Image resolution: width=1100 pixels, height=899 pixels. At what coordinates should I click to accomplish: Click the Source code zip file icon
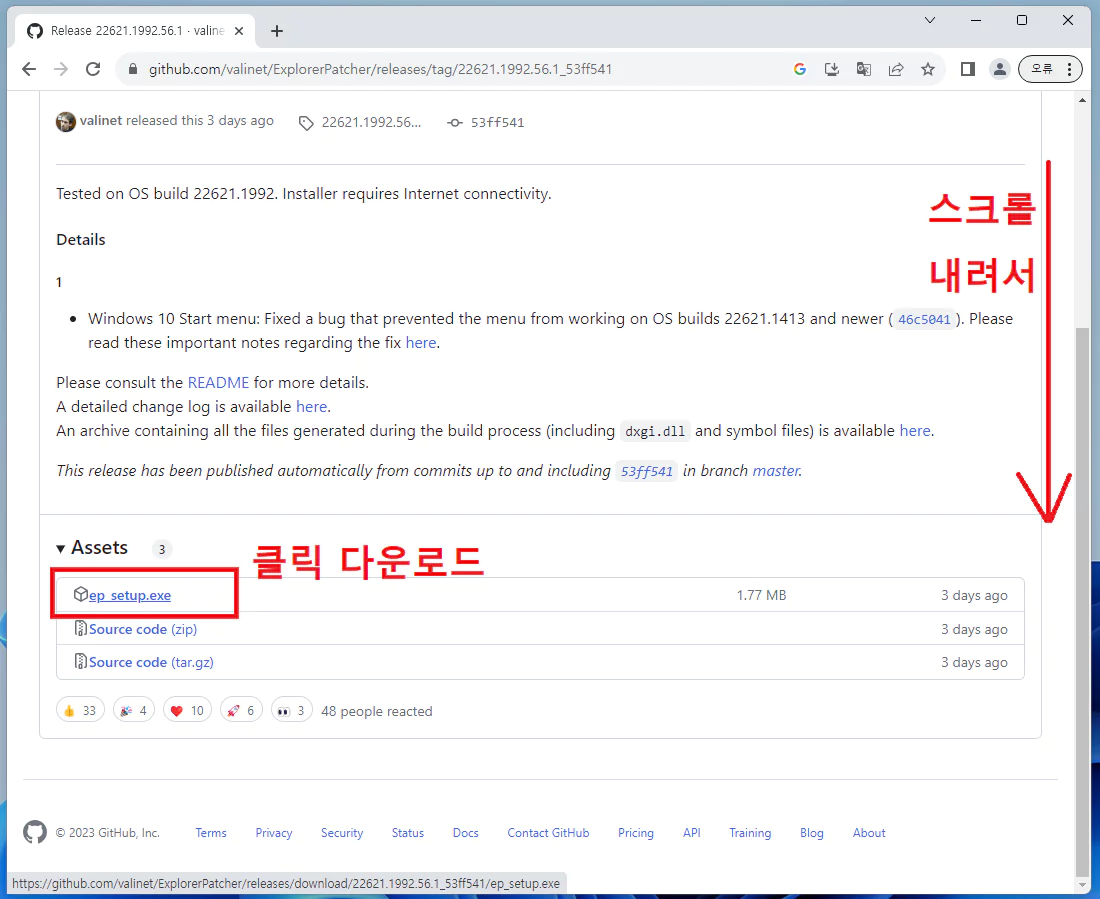81,628
